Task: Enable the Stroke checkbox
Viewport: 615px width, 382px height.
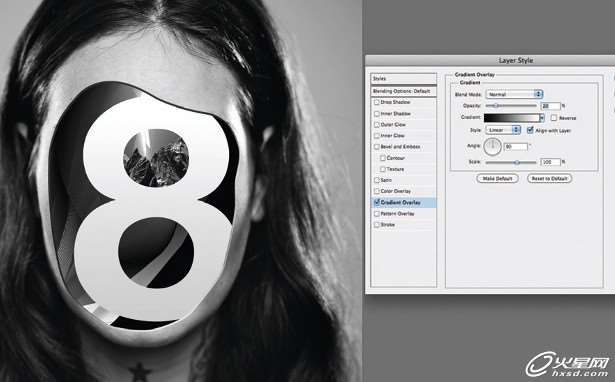Action: (377, 225)
